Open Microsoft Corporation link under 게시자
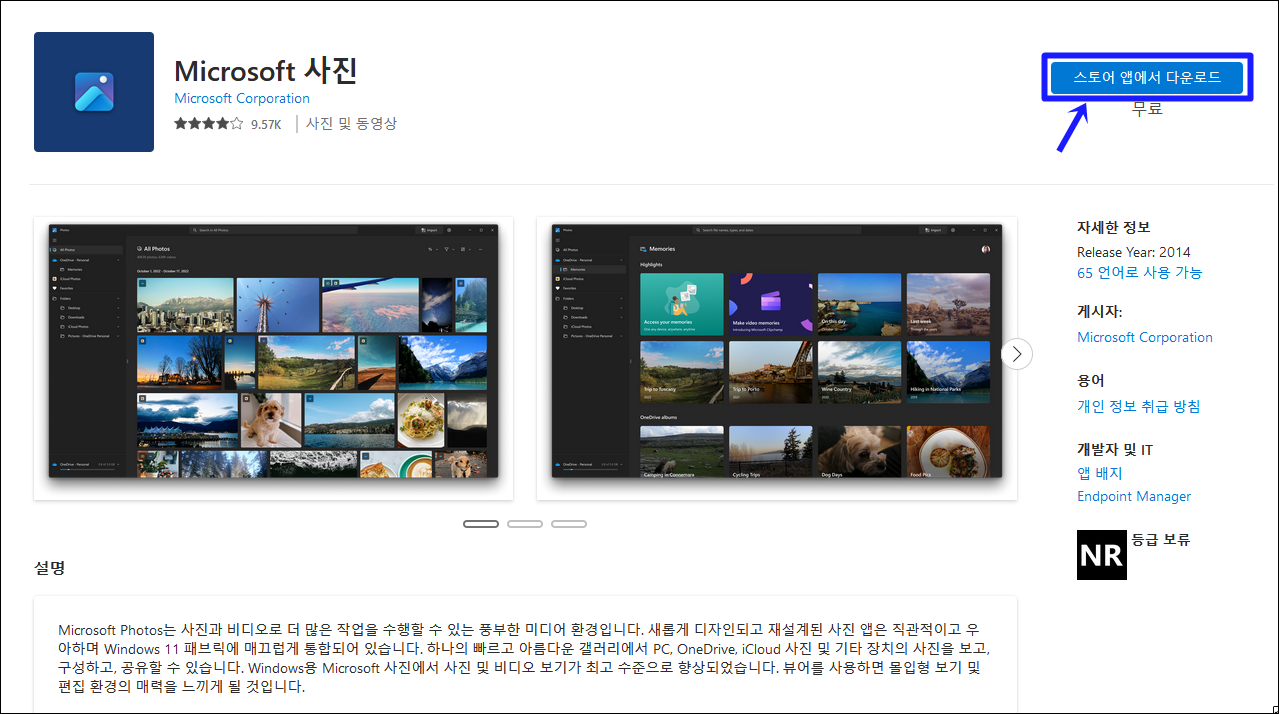The width and height of the screenshot is (1279, 714). [x=1145, y=337]
